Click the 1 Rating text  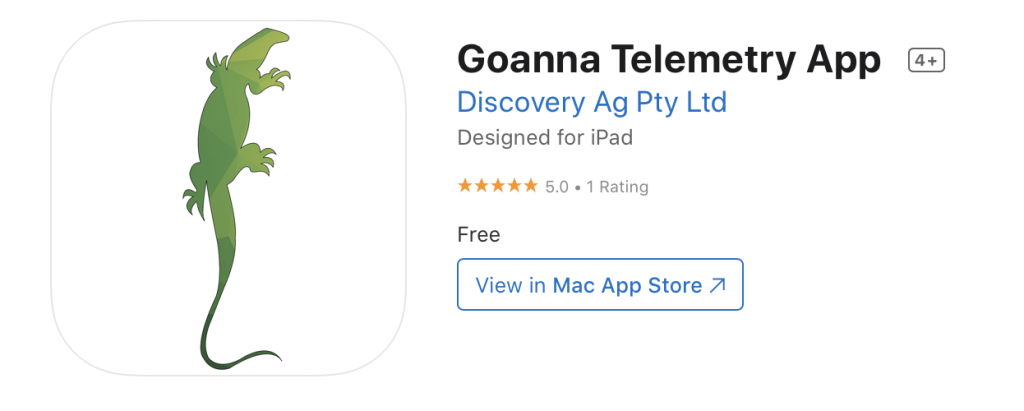pyautogui.click(x=617, y=187)
